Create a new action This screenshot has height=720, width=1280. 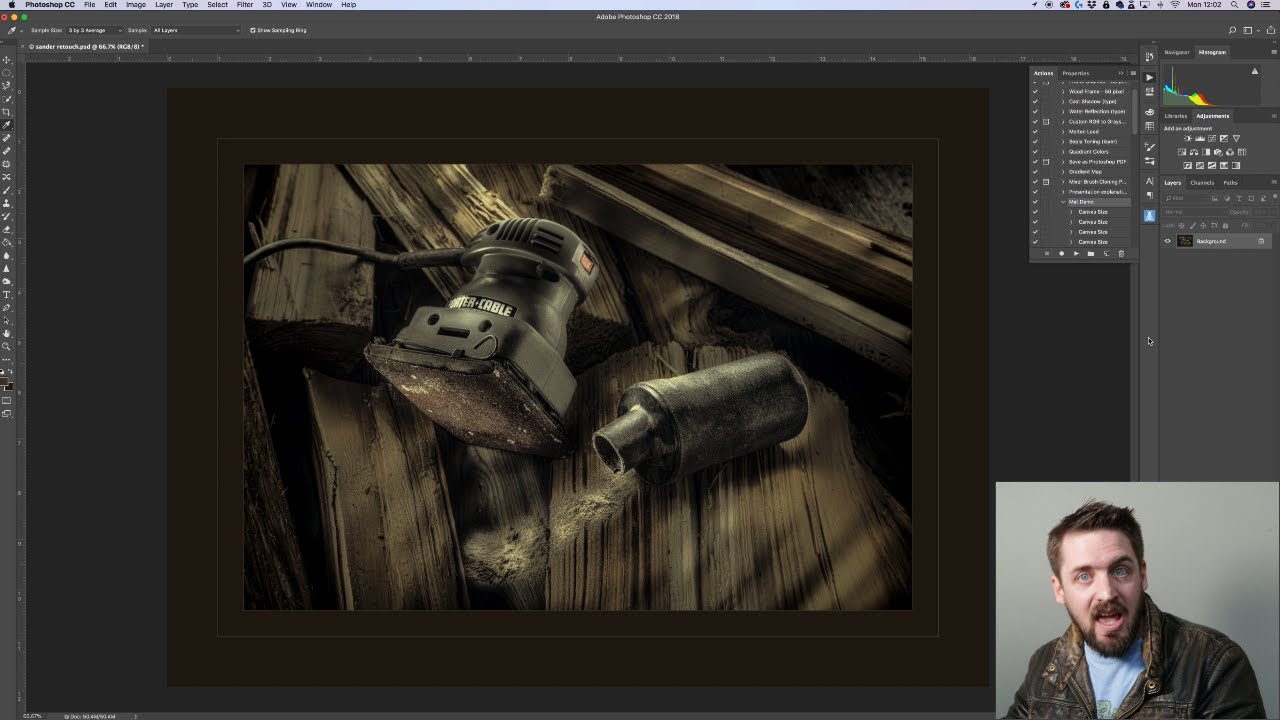pyautogui.click(x=1107, y=253)
